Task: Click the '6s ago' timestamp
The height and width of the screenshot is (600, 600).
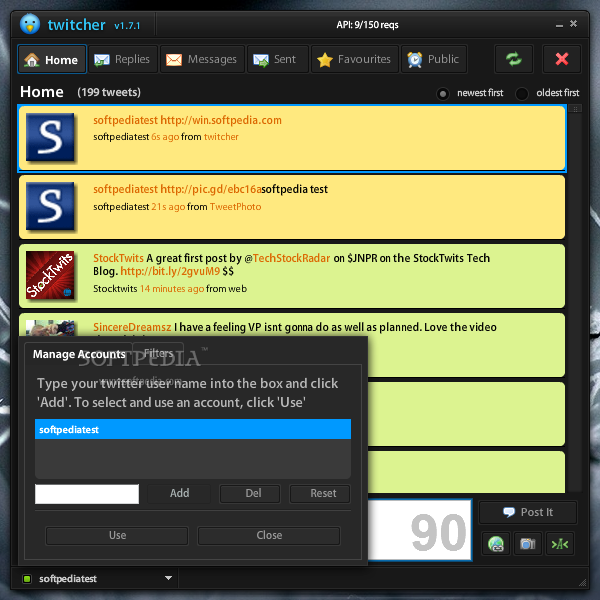Action: [165, 137]
